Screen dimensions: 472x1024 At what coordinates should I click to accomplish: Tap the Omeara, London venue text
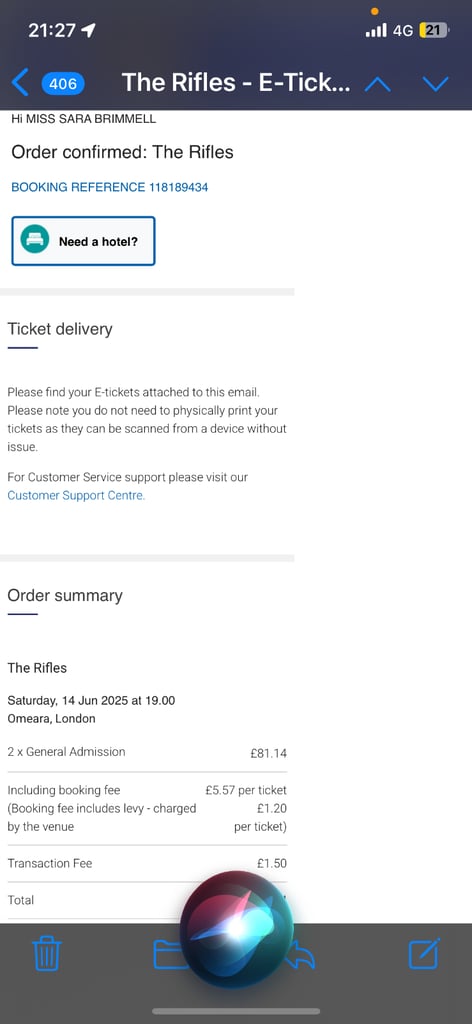[x=52, y=719]
